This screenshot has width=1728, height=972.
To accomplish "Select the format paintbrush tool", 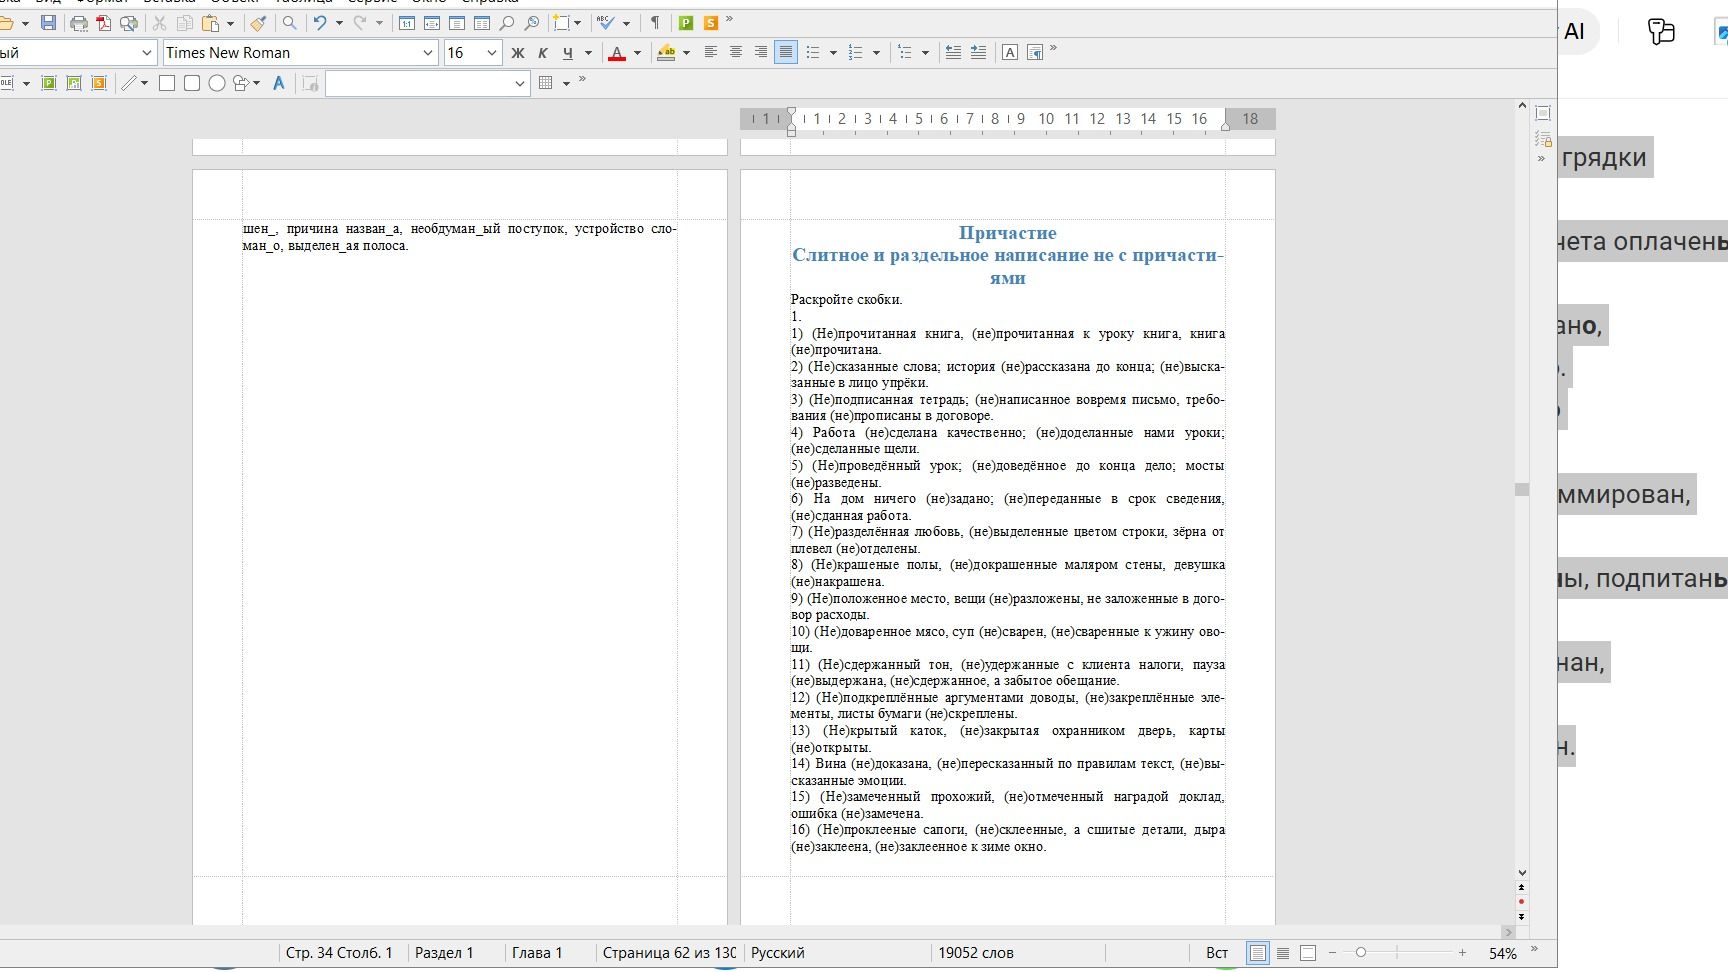I will click(x=258, y=22).
